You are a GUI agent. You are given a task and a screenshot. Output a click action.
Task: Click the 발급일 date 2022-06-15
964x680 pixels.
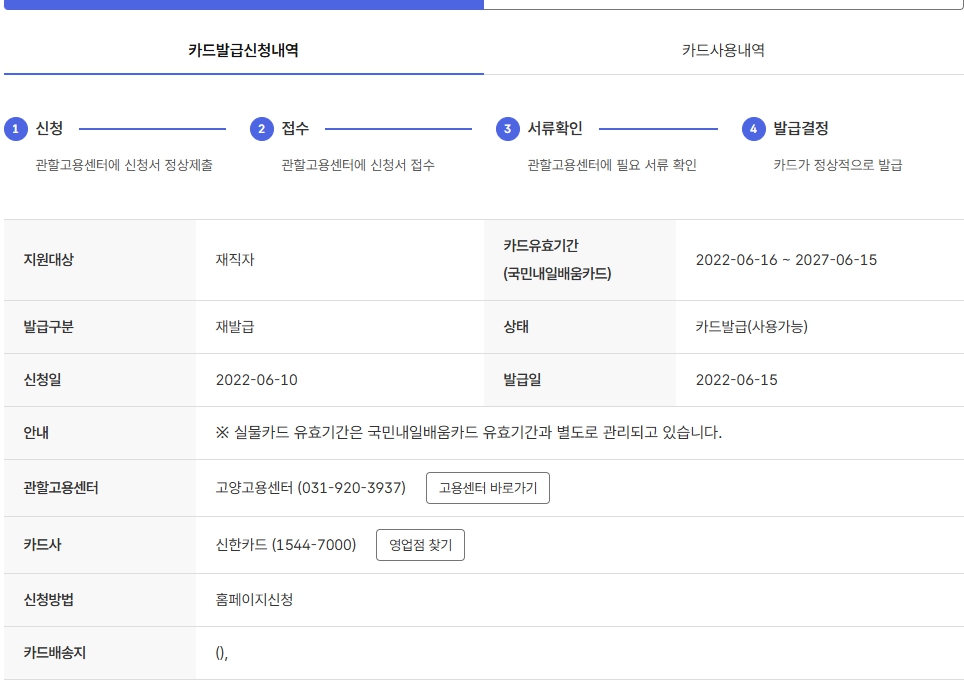pos(735,380)
